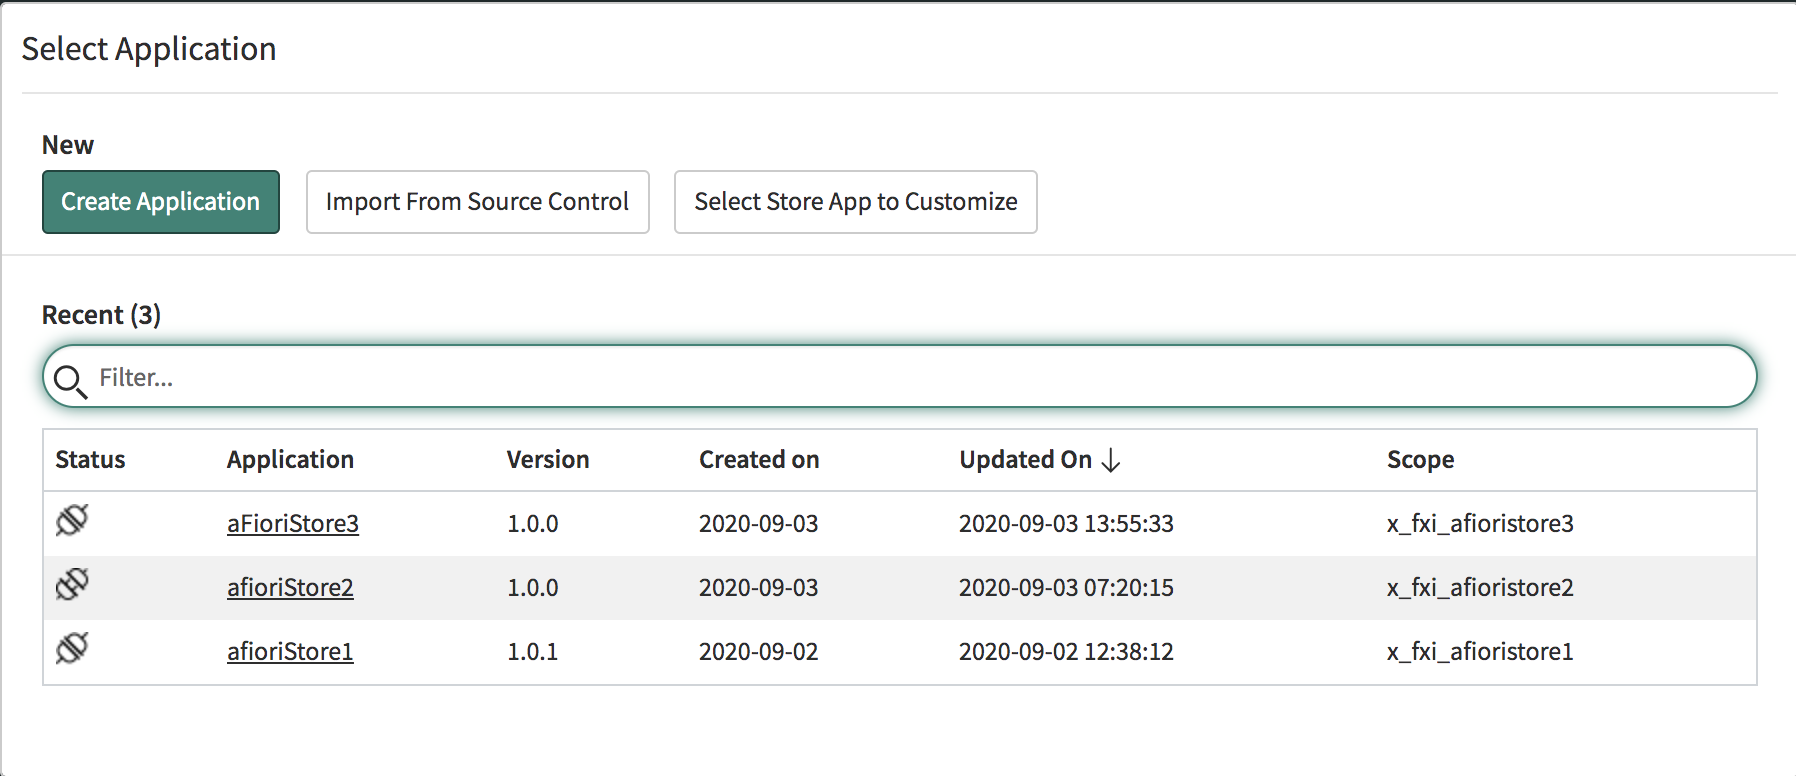Select version 1.0.1 cell
1796x776 pixels.
[x=533, y=651]
